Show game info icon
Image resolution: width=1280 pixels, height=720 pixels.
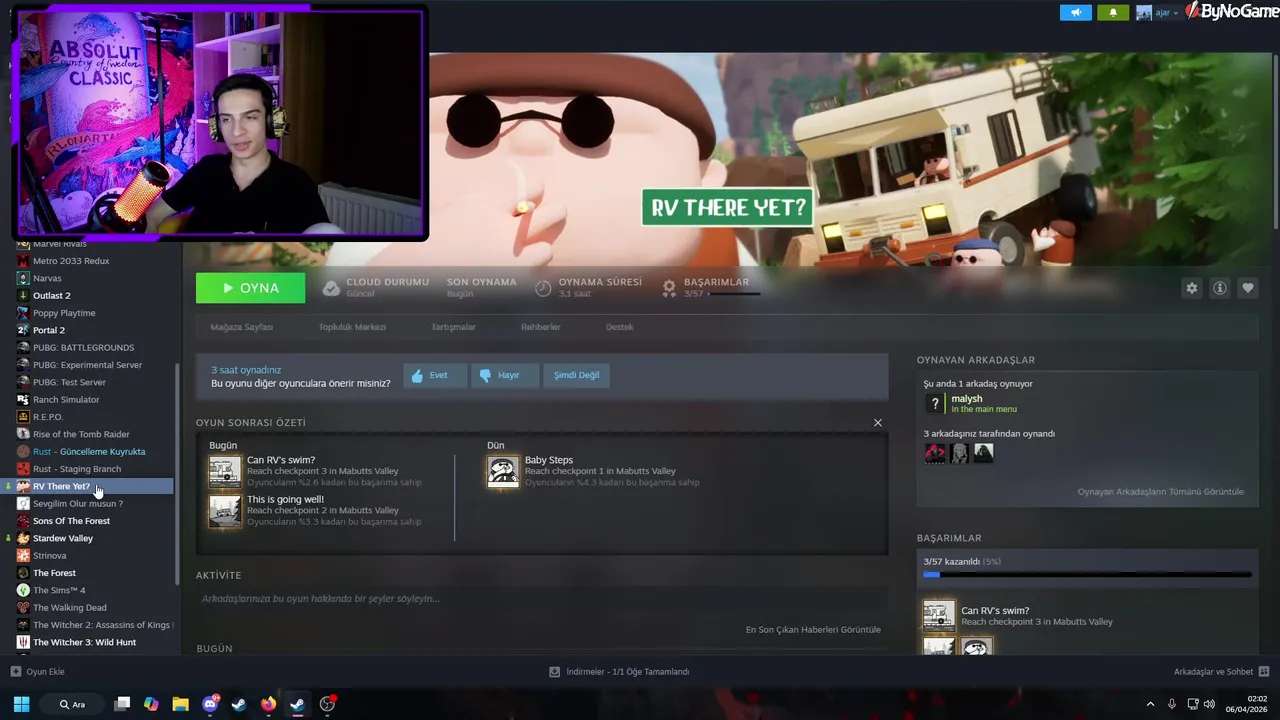1219,288
